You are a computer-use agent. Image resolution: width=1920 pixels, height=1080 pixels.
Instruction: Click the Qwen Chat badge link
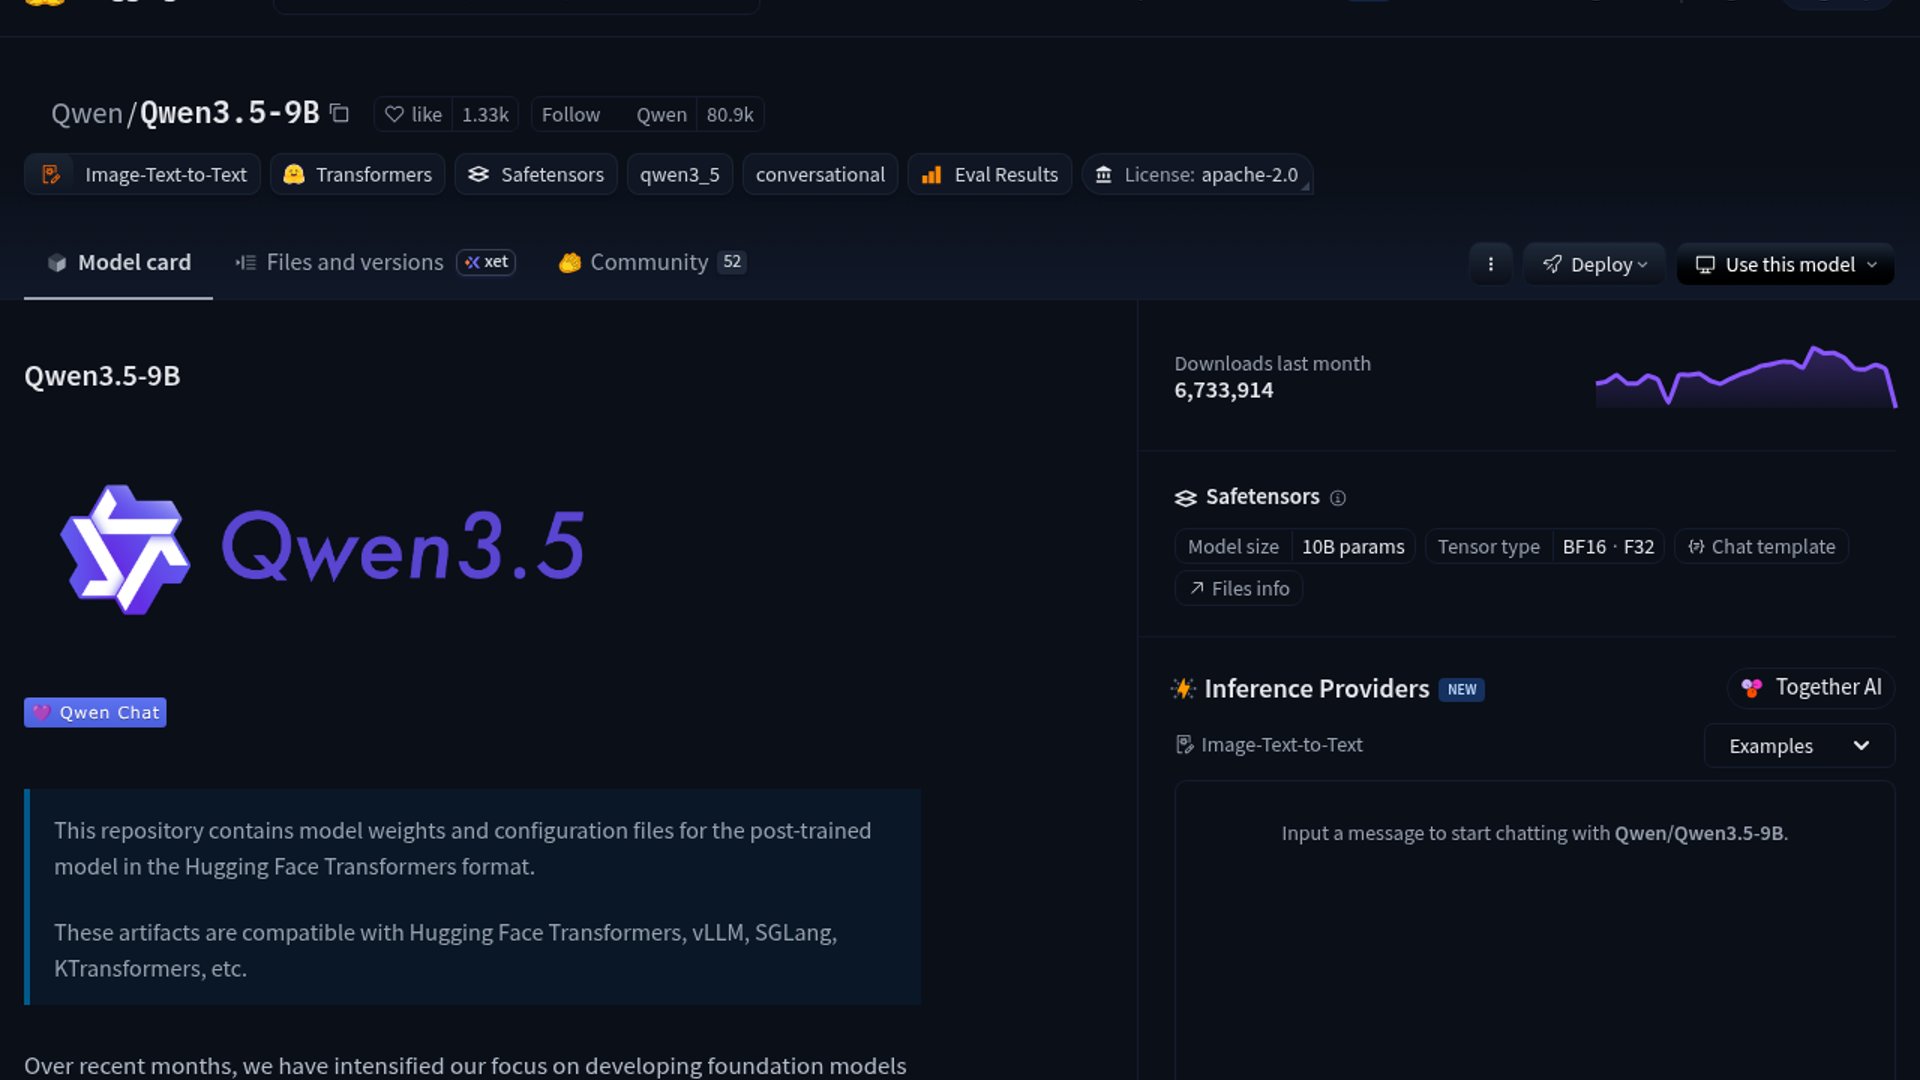(x=95, y=712)
